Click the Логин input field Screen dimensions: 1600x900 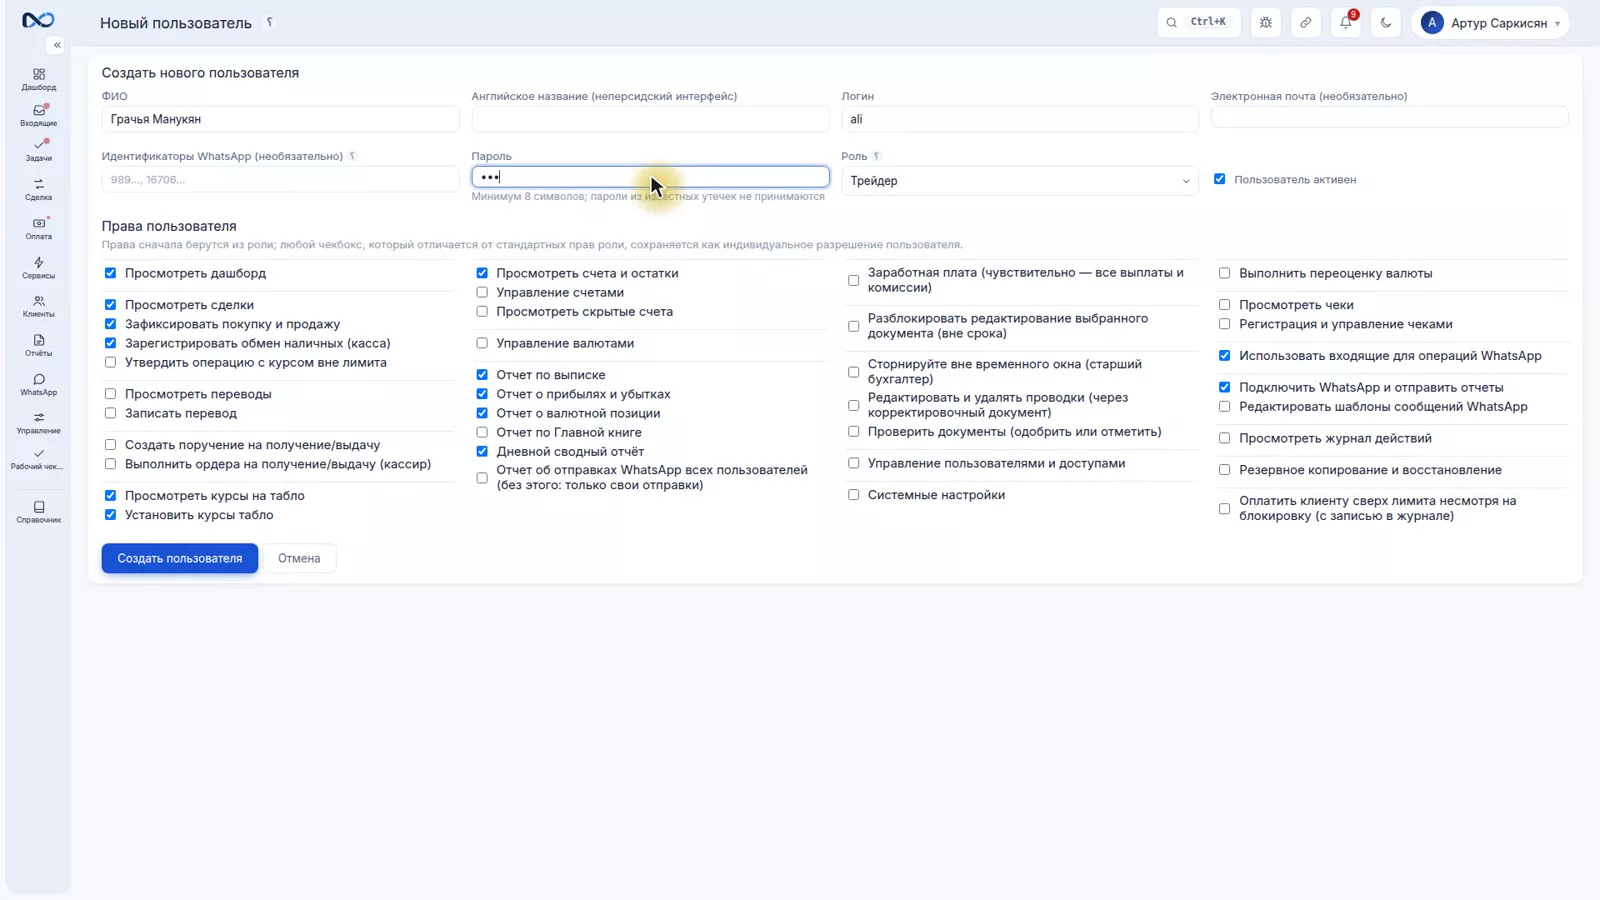click(x=1019, y=119)
